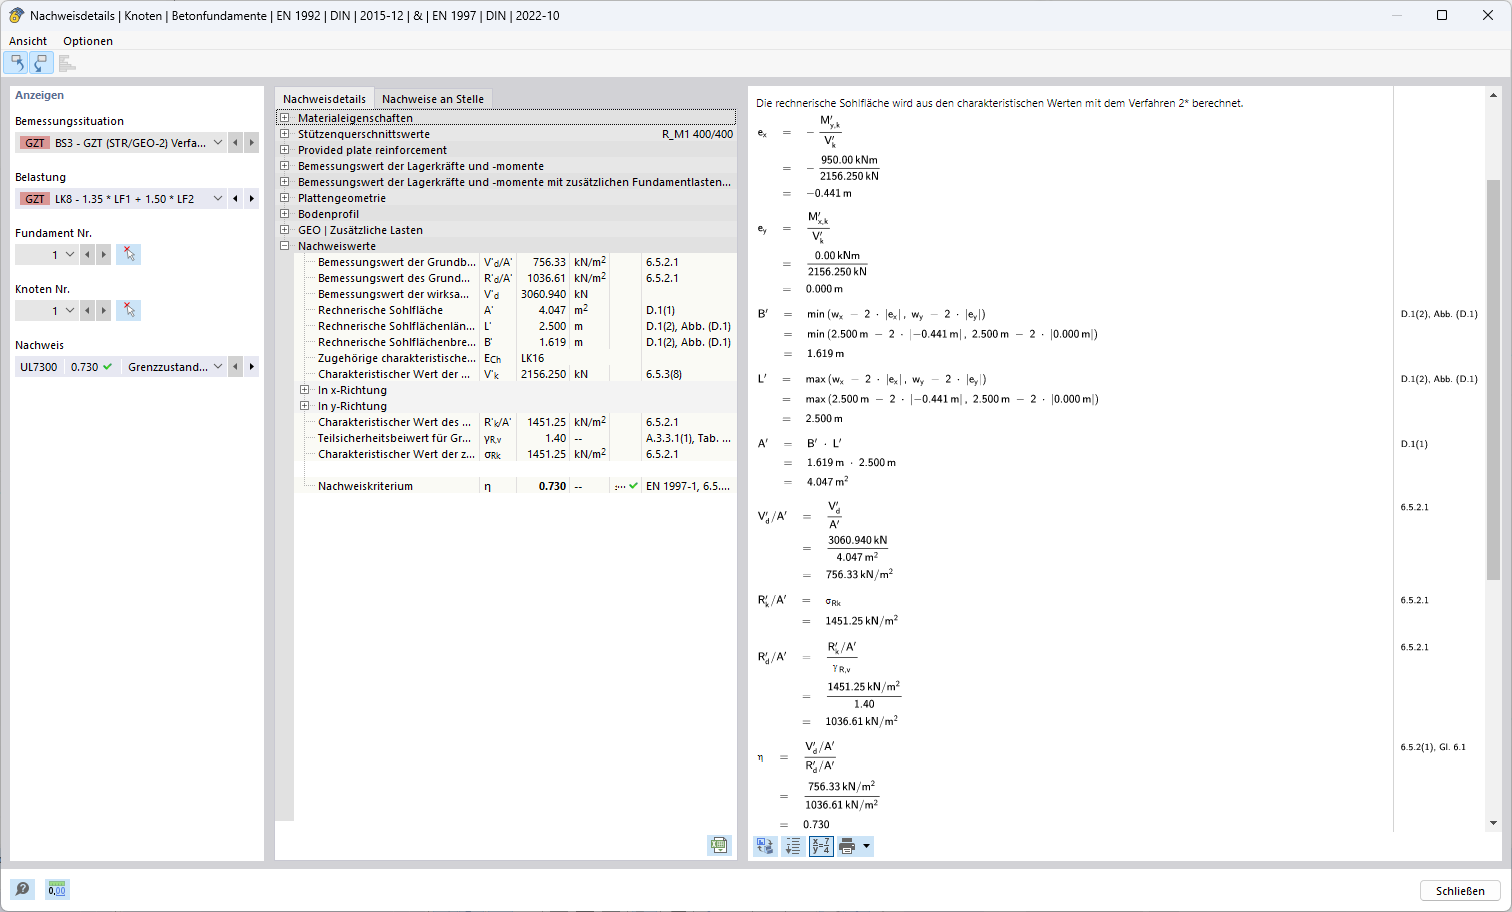Click the Schließen button
This screenshot has height=912, width=1512.
click(x=1459, y=890)
